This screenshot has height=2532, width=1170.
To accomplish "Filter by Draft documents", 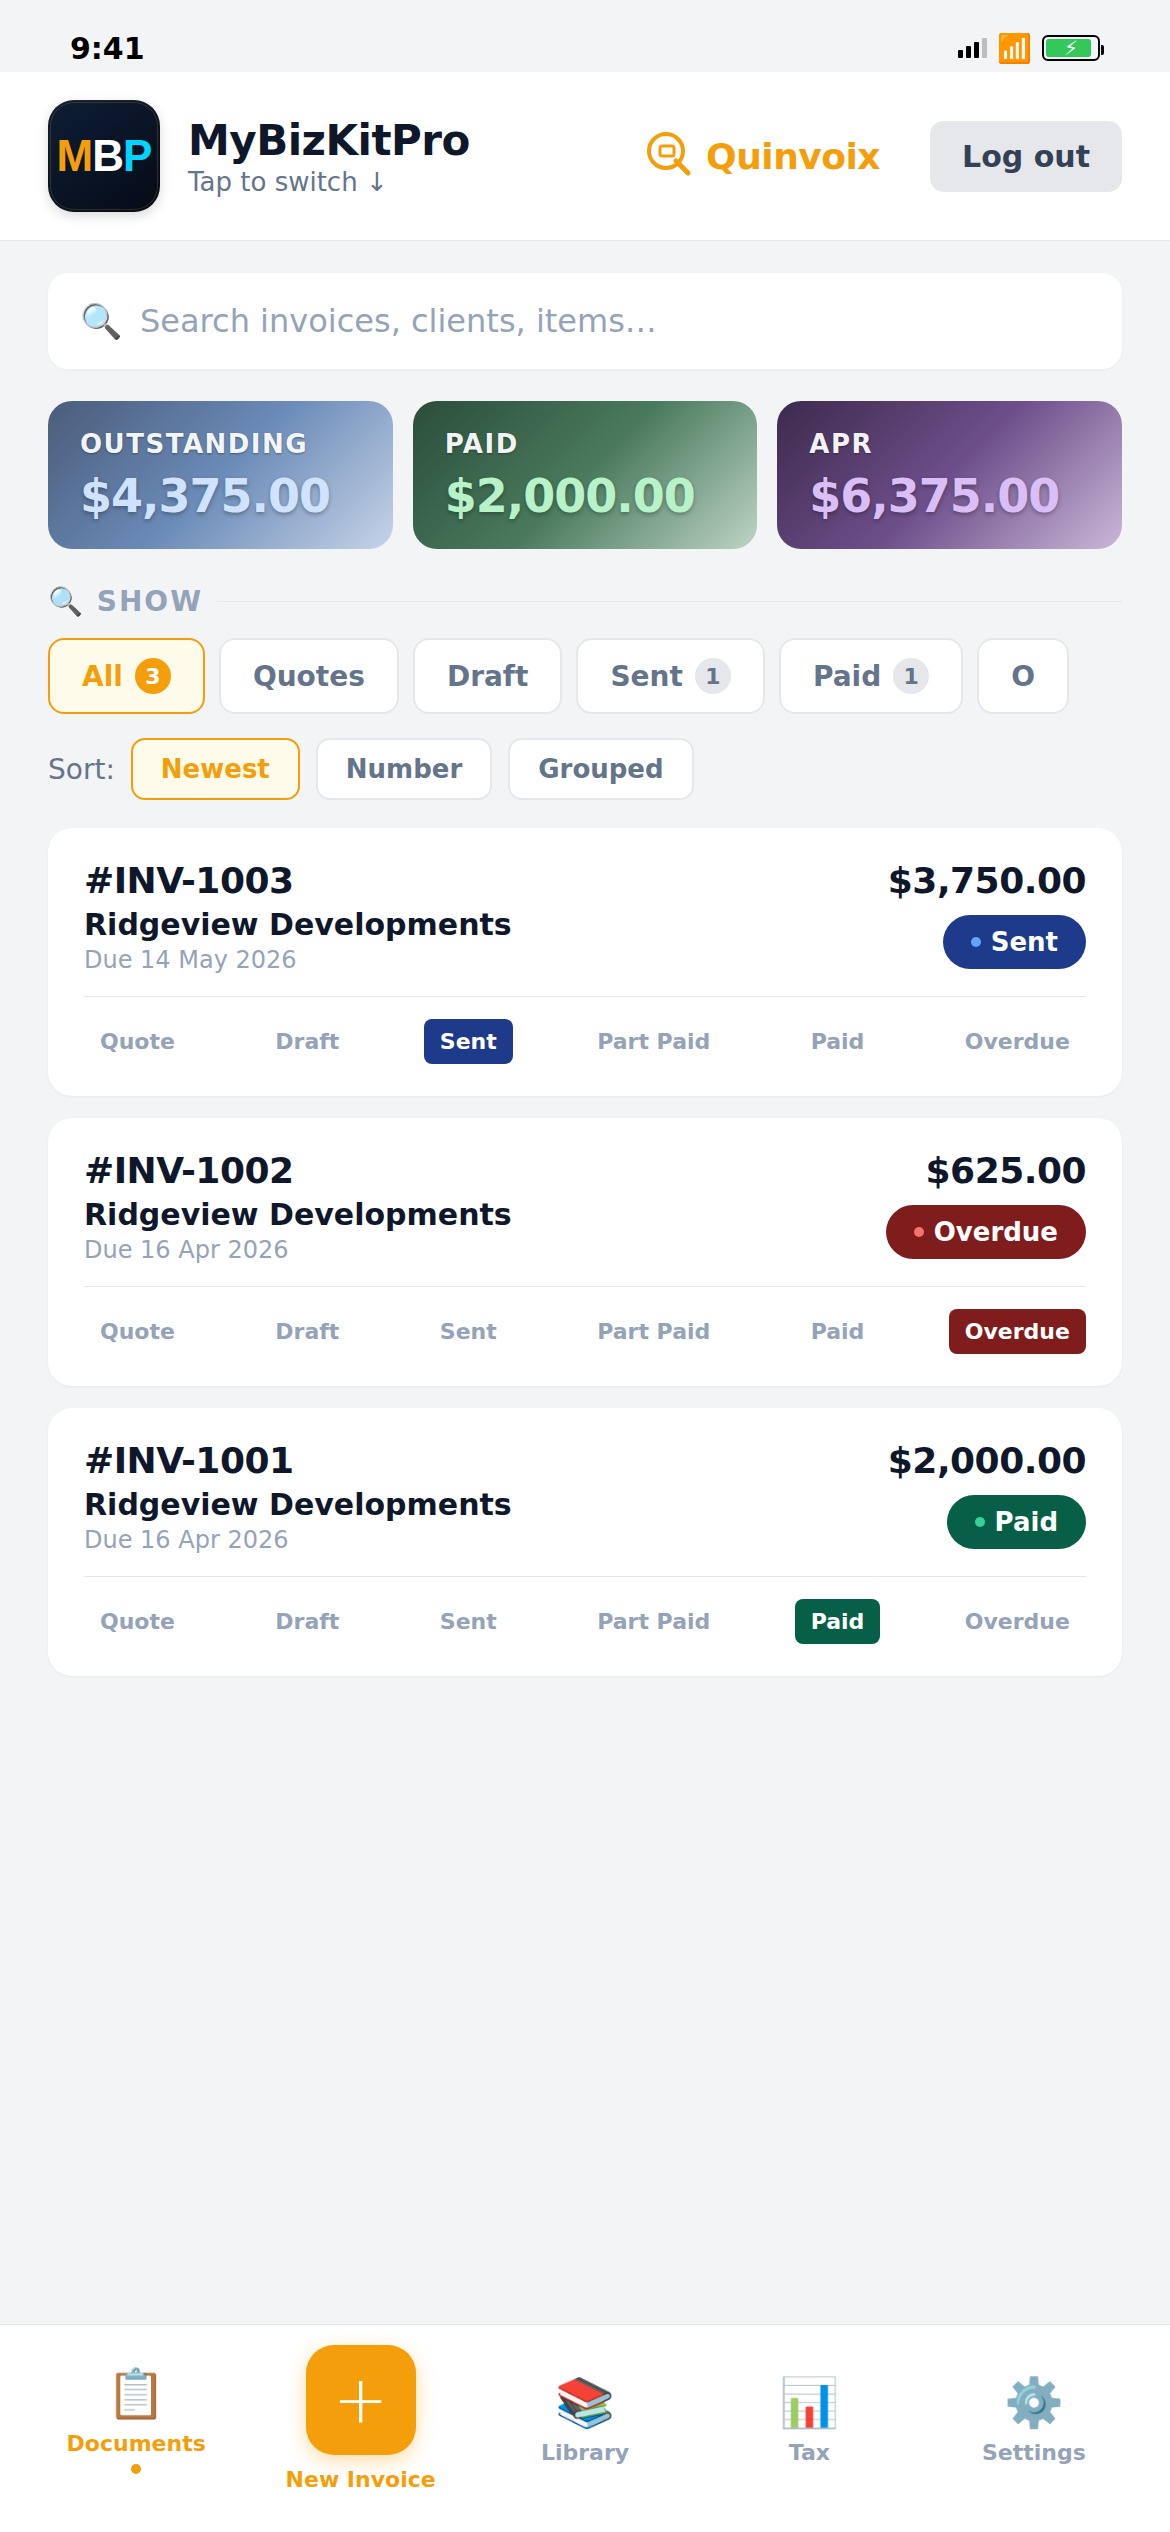I will (x=487, y=676).
